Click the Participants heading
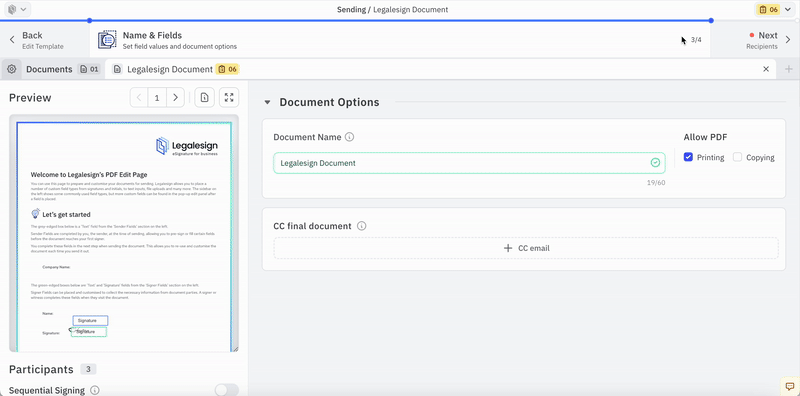 [41, 369]
